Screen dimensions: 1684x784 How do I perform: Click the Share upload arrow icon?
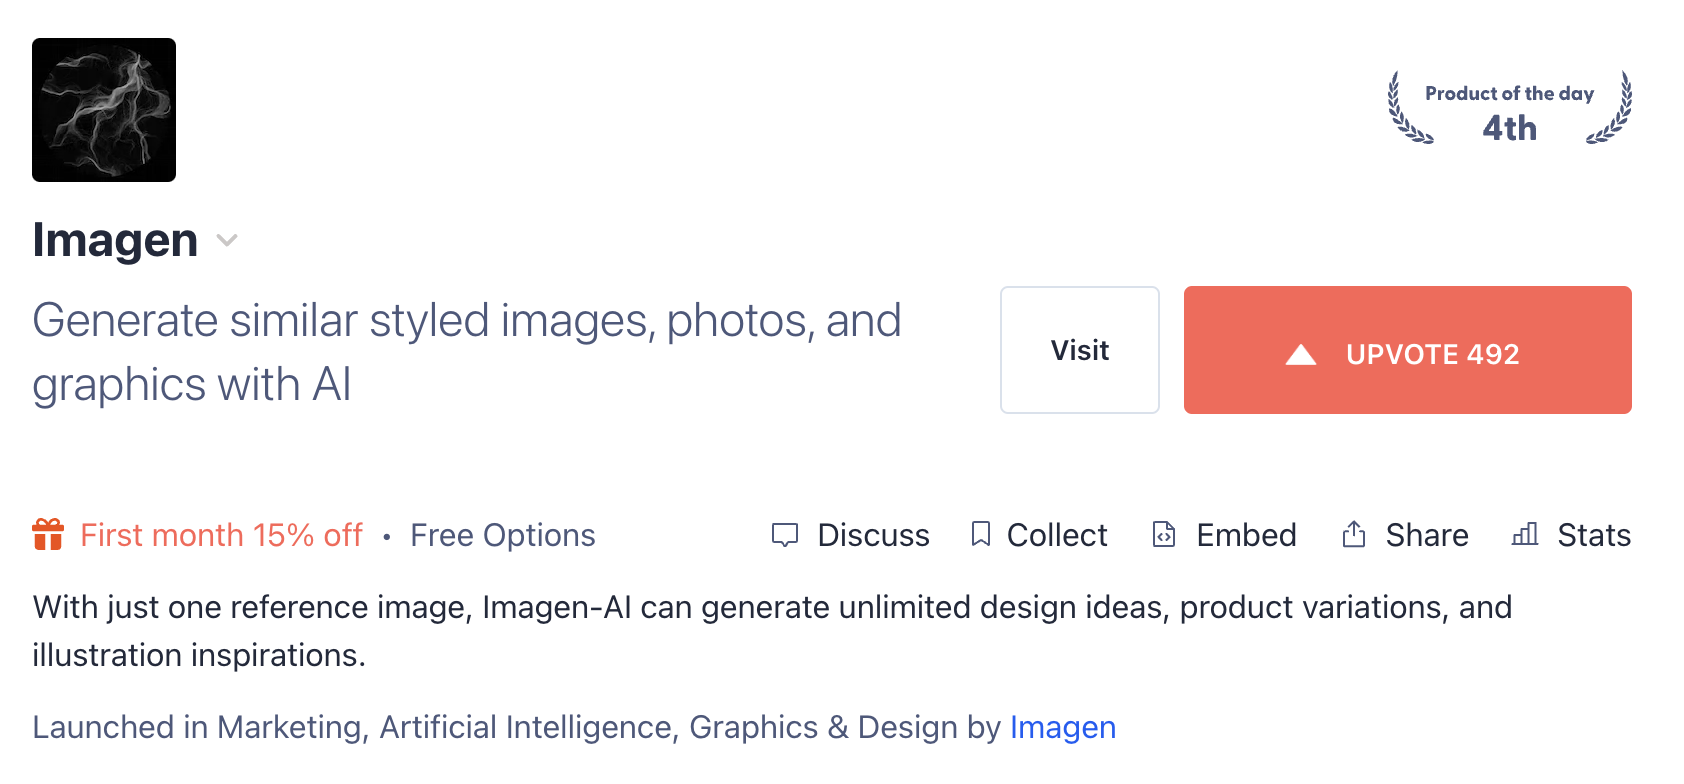coord(1353,534)
